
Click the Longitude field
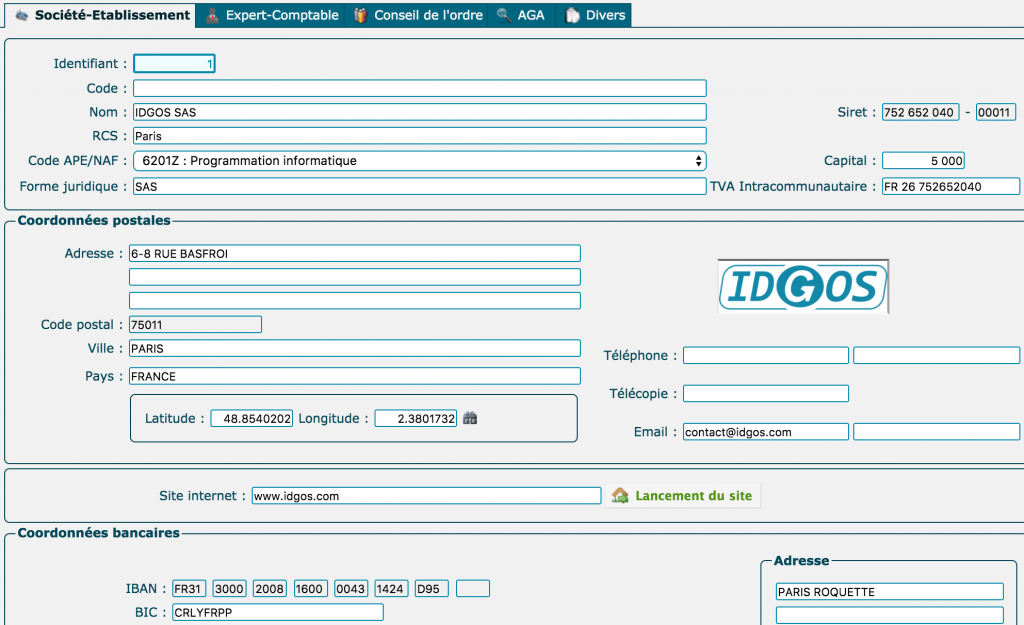point(415,418)
